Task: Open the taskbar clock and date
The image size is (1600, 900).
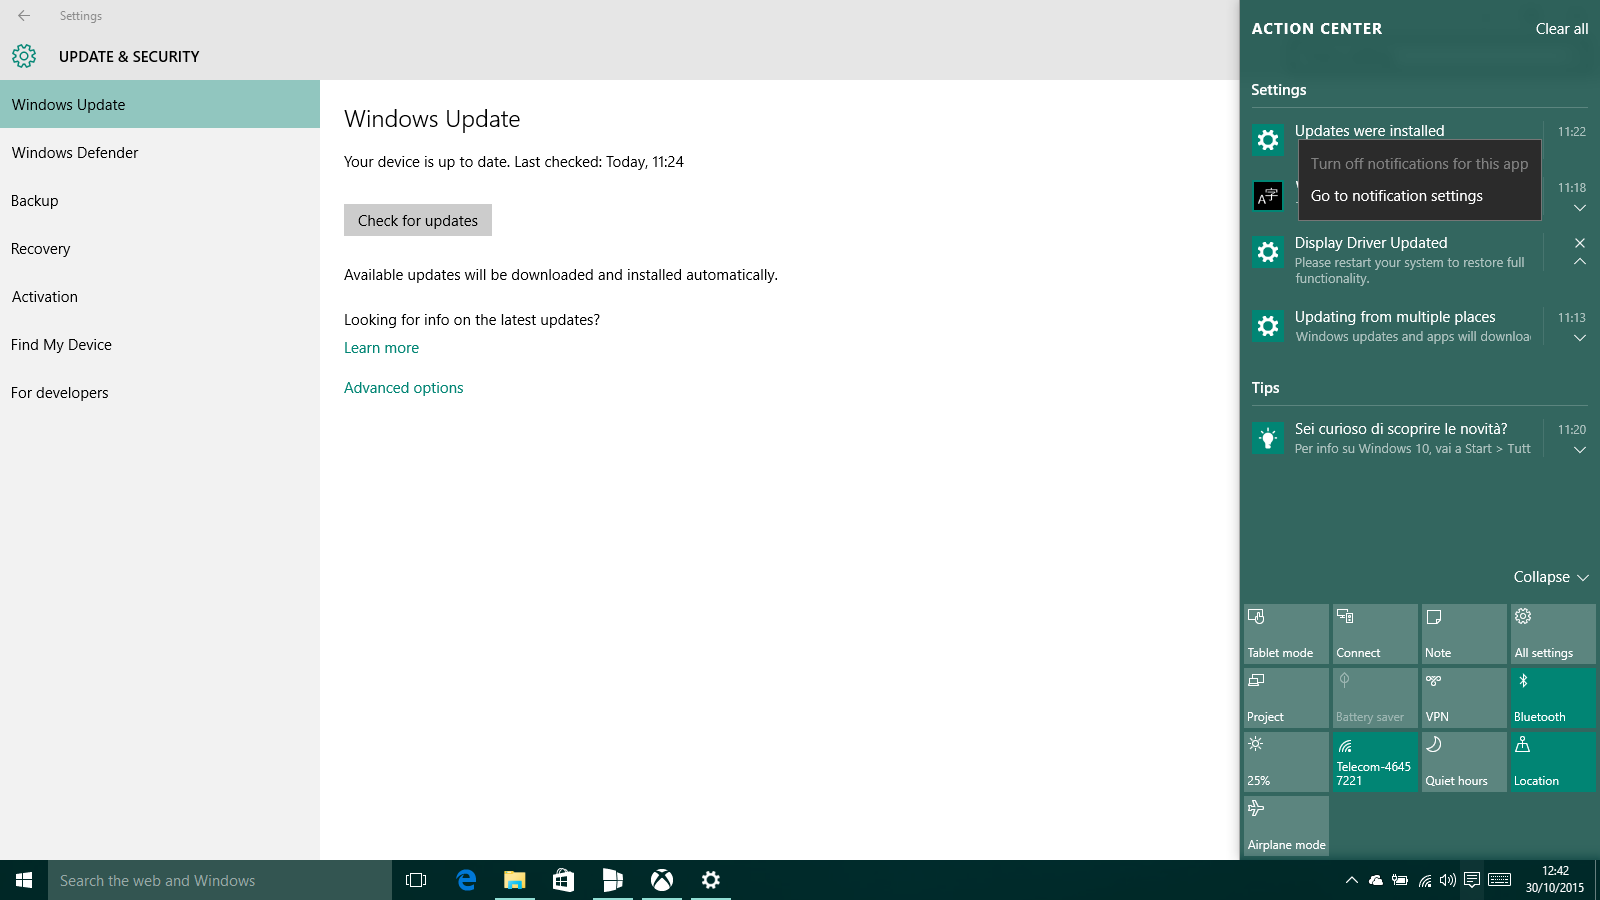Action: (x=1555, y=880)
